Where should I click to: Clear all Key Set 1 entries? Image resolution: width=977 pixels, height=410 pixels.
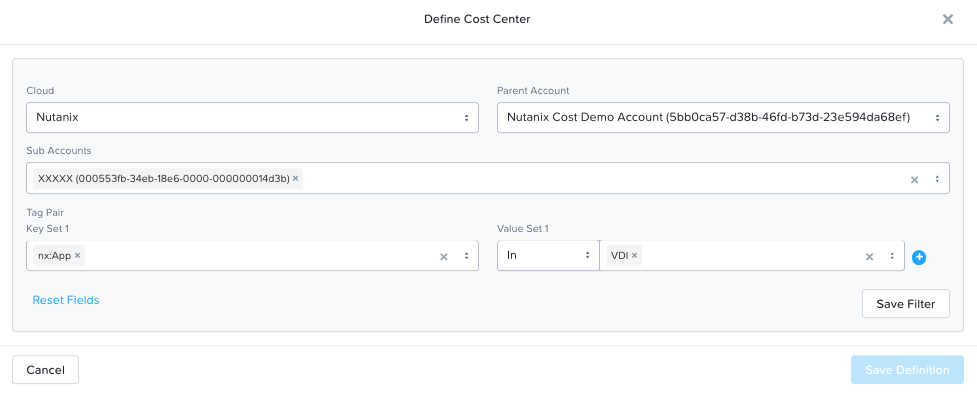[444, 256]
